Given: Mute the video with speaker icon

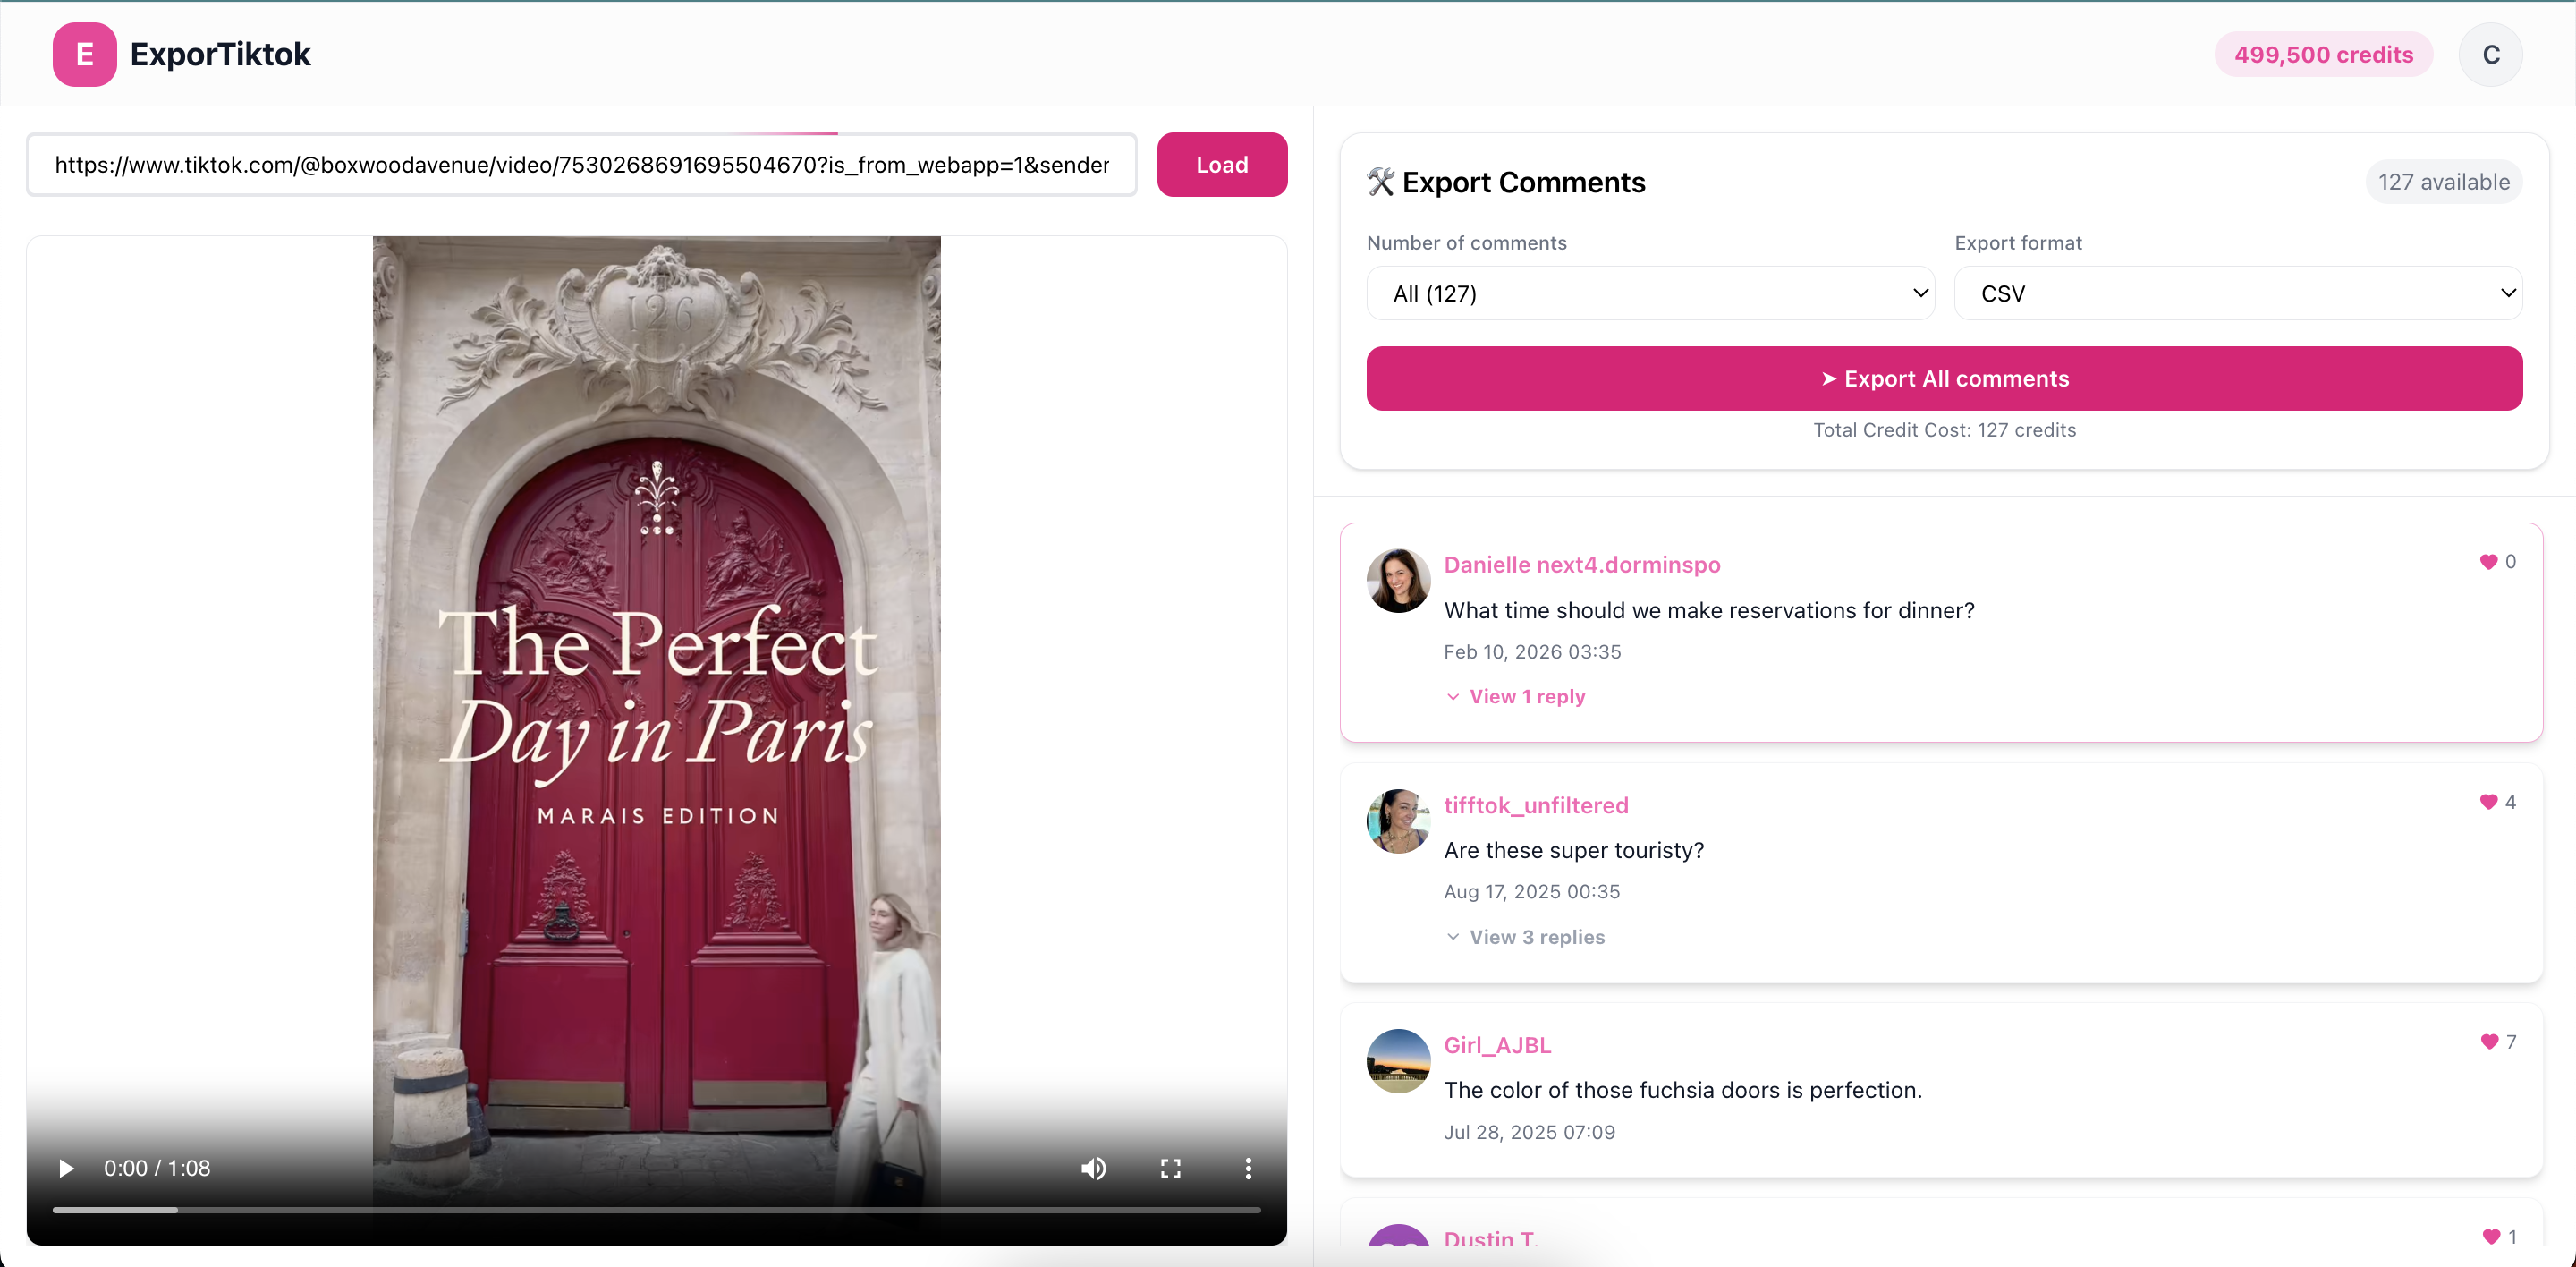Looking at the screenshot, I should [x=1093, y=1168].
